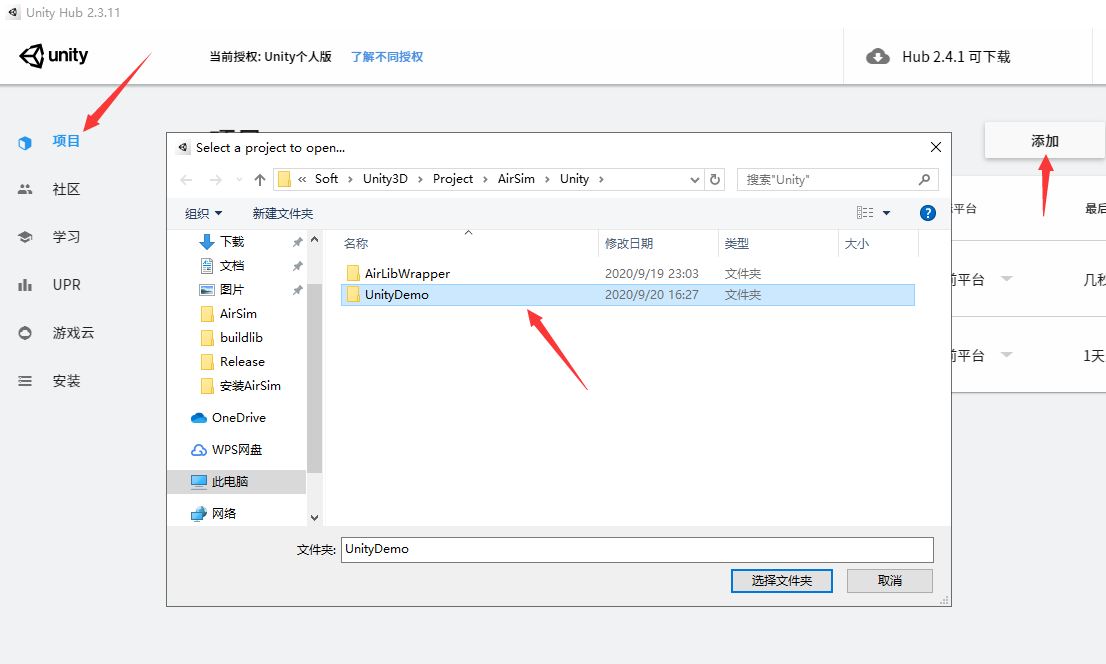The height and width of the screenshot is (664, 1106).
Task: Select 此电脑 in the navigation pane
Action: (236, 481)
